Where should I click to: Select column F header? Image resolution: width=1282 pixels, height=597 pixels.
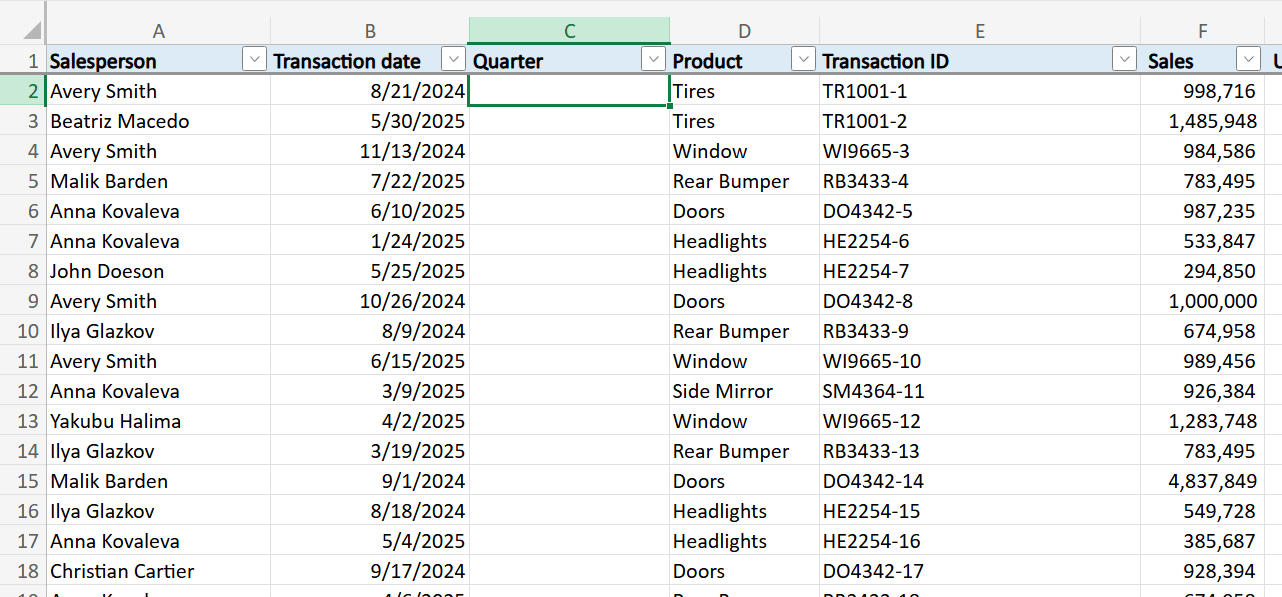(x=1202, y=30)
